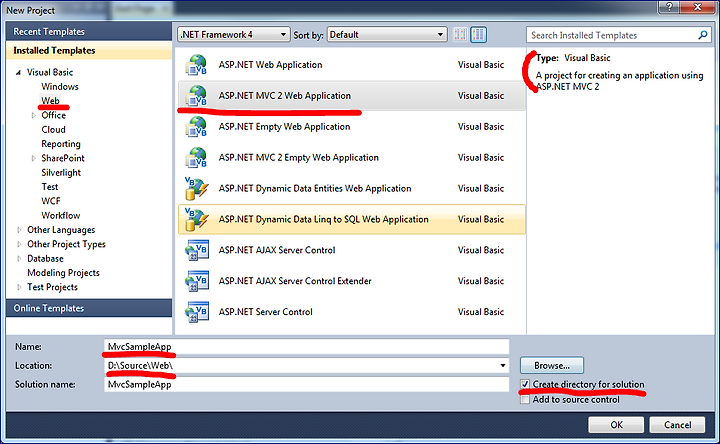Open the Online Templates section
Screen dimensions: 720x444
(x=89, y=308)
